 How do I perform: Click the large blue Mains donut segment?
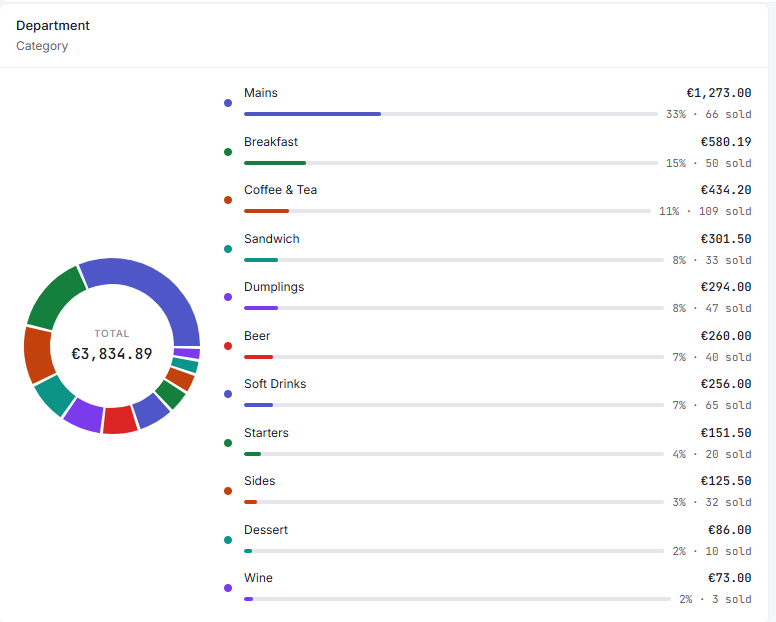163,292
